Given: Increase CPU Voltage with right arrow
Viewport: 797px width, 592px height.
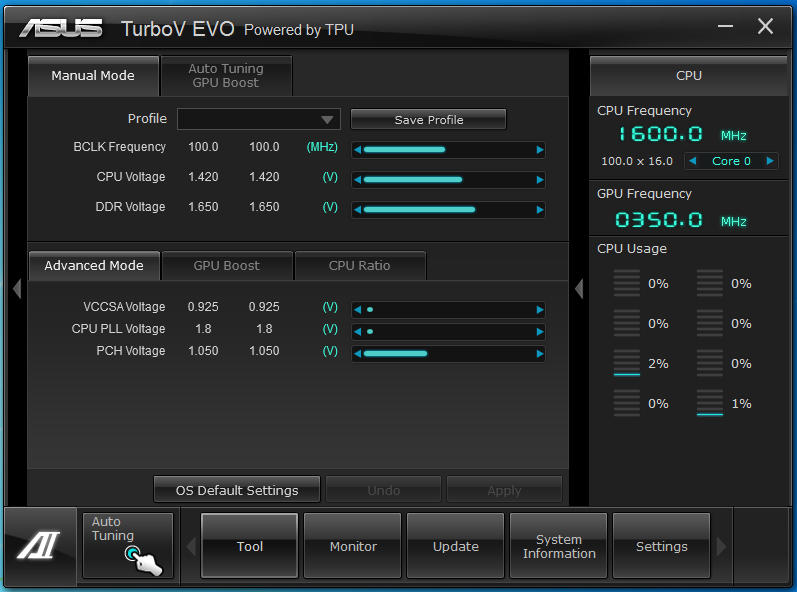Looking at the screenshot, I should [x=540, y=180].
